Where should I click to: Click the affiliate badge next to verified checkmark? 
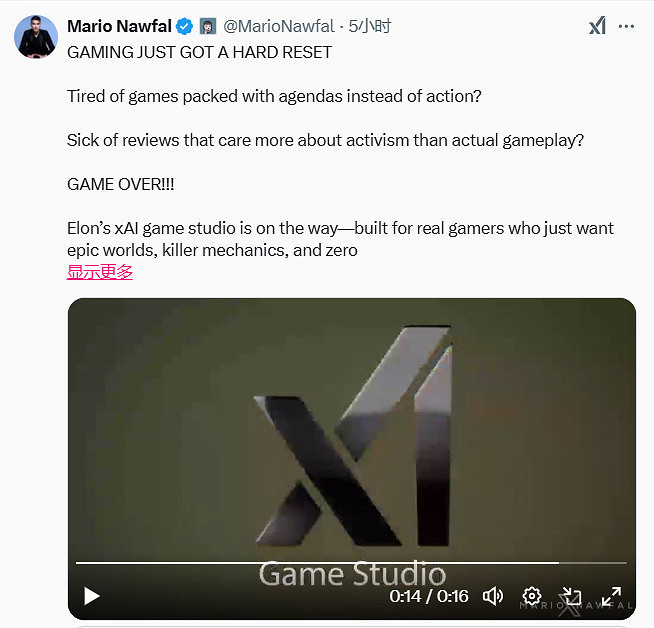click(208, 26)
